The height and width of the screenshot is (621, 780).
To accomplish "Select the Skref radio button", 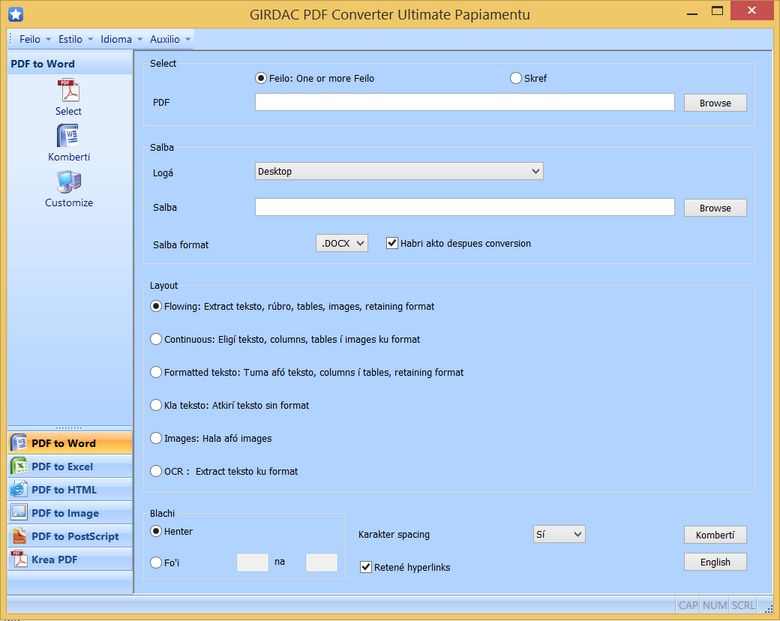I will (x=516, y=78).
